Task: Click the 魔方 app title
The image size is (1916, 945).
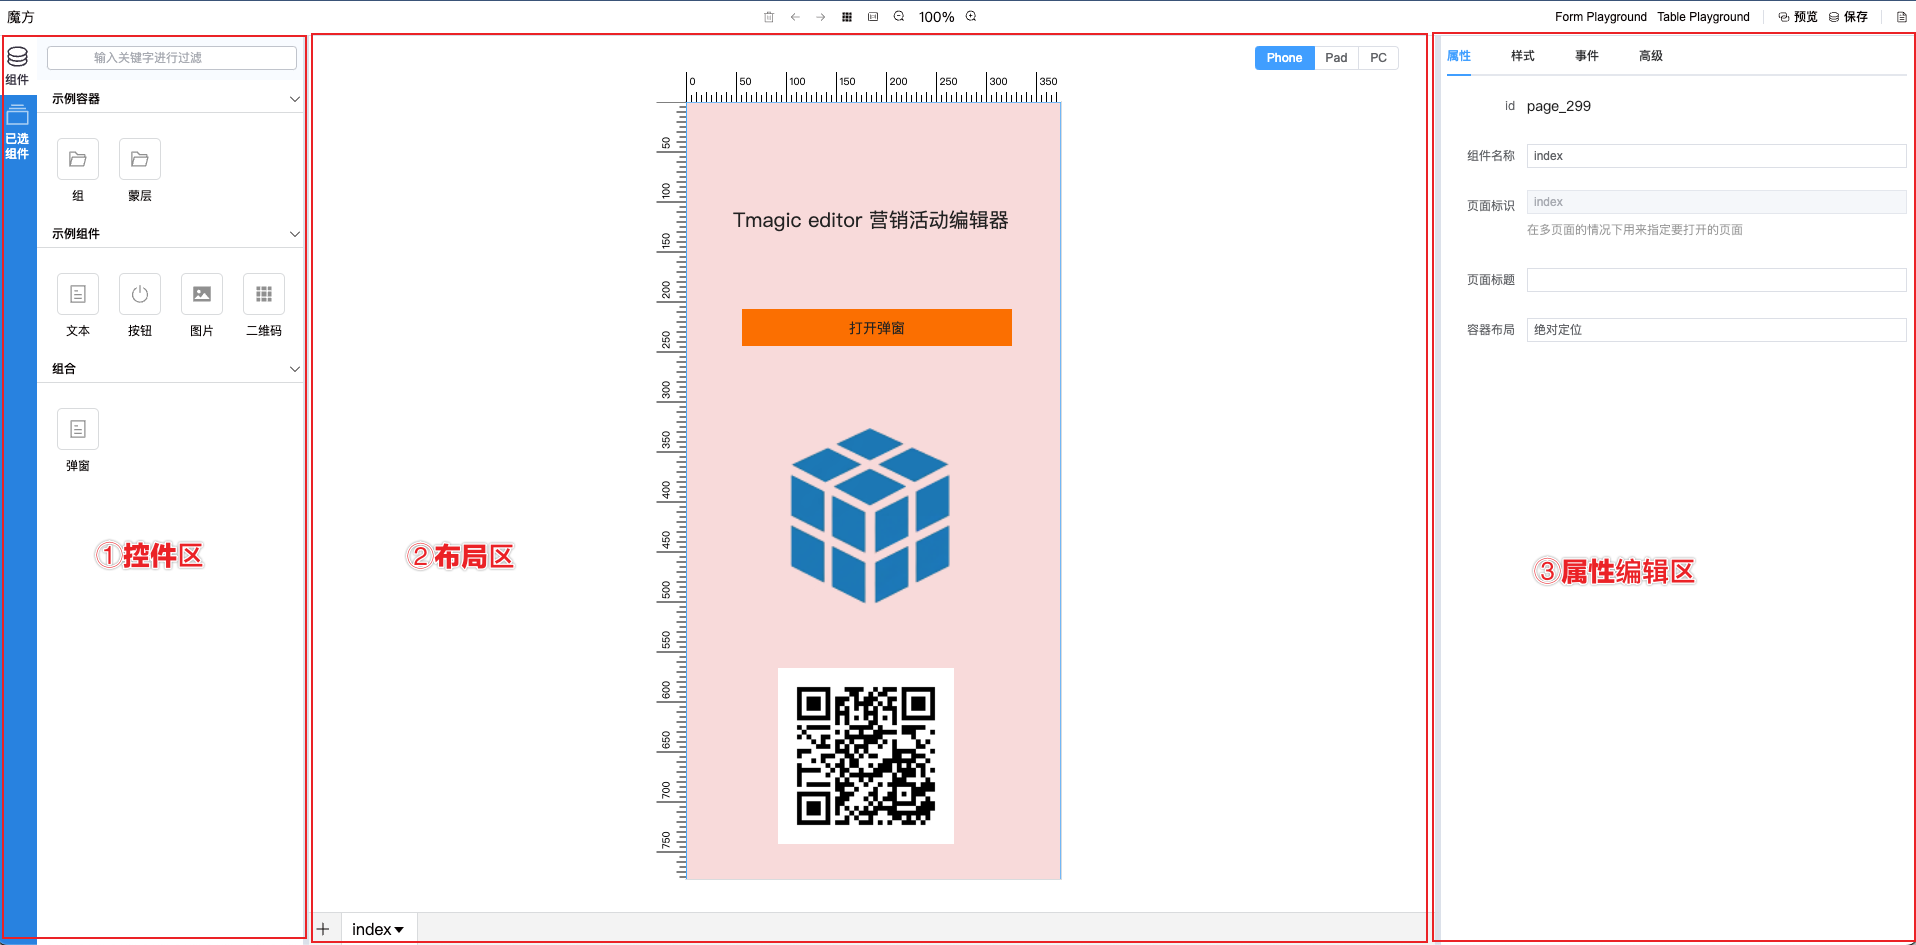Action: click(21, 17)
